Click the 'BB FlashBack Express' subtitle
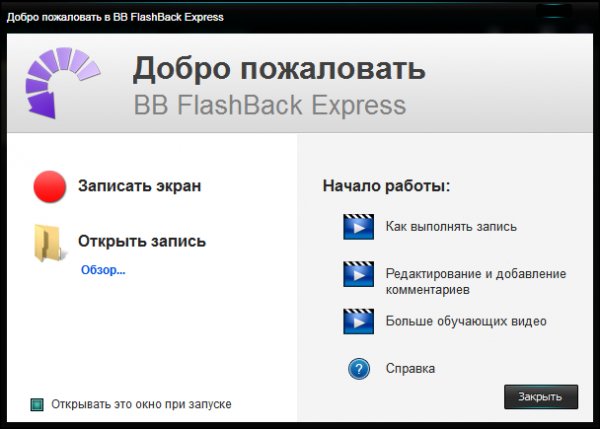Image resolution: width=600 pixels, height=429 pixels. click(270, 105)
